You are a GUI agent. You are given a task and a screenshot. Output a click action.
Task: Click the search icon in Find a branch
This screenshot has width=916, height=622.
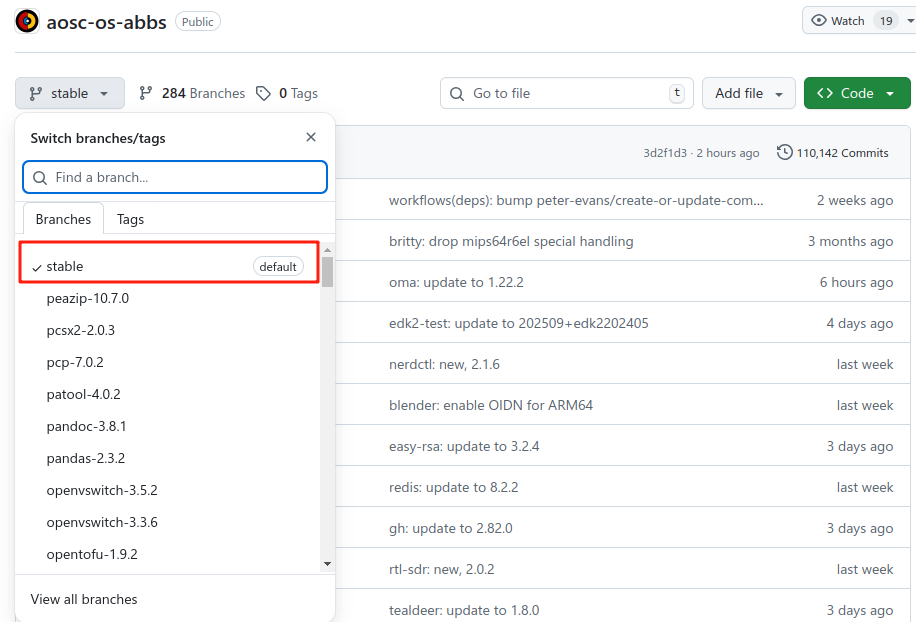tap(40, 177)
